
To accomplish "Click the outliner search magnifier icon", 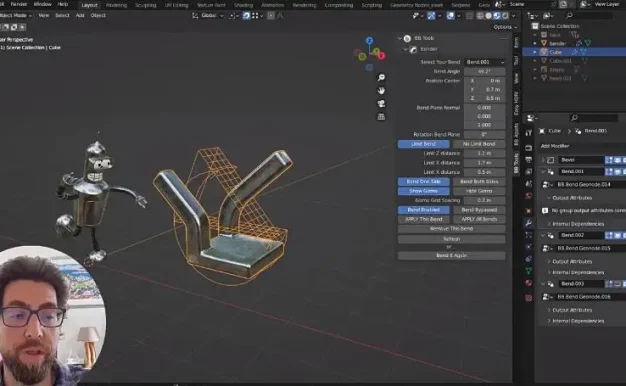I will click(x=569, y=15).
